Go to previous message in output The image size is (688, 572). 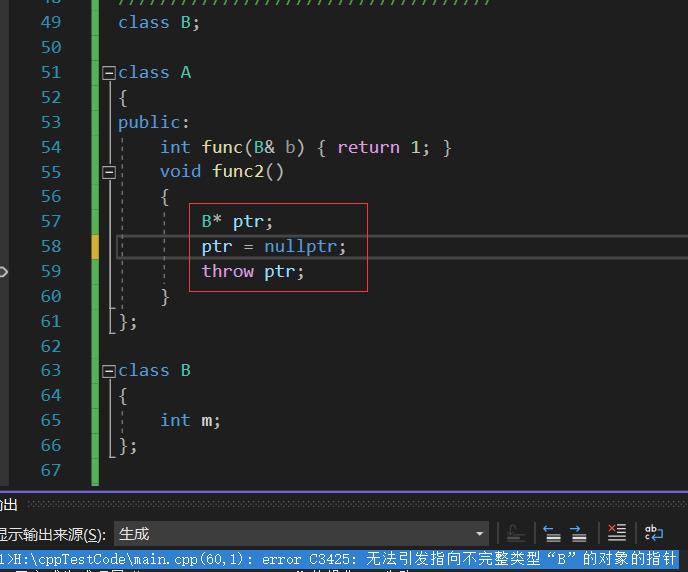(551, 533)
